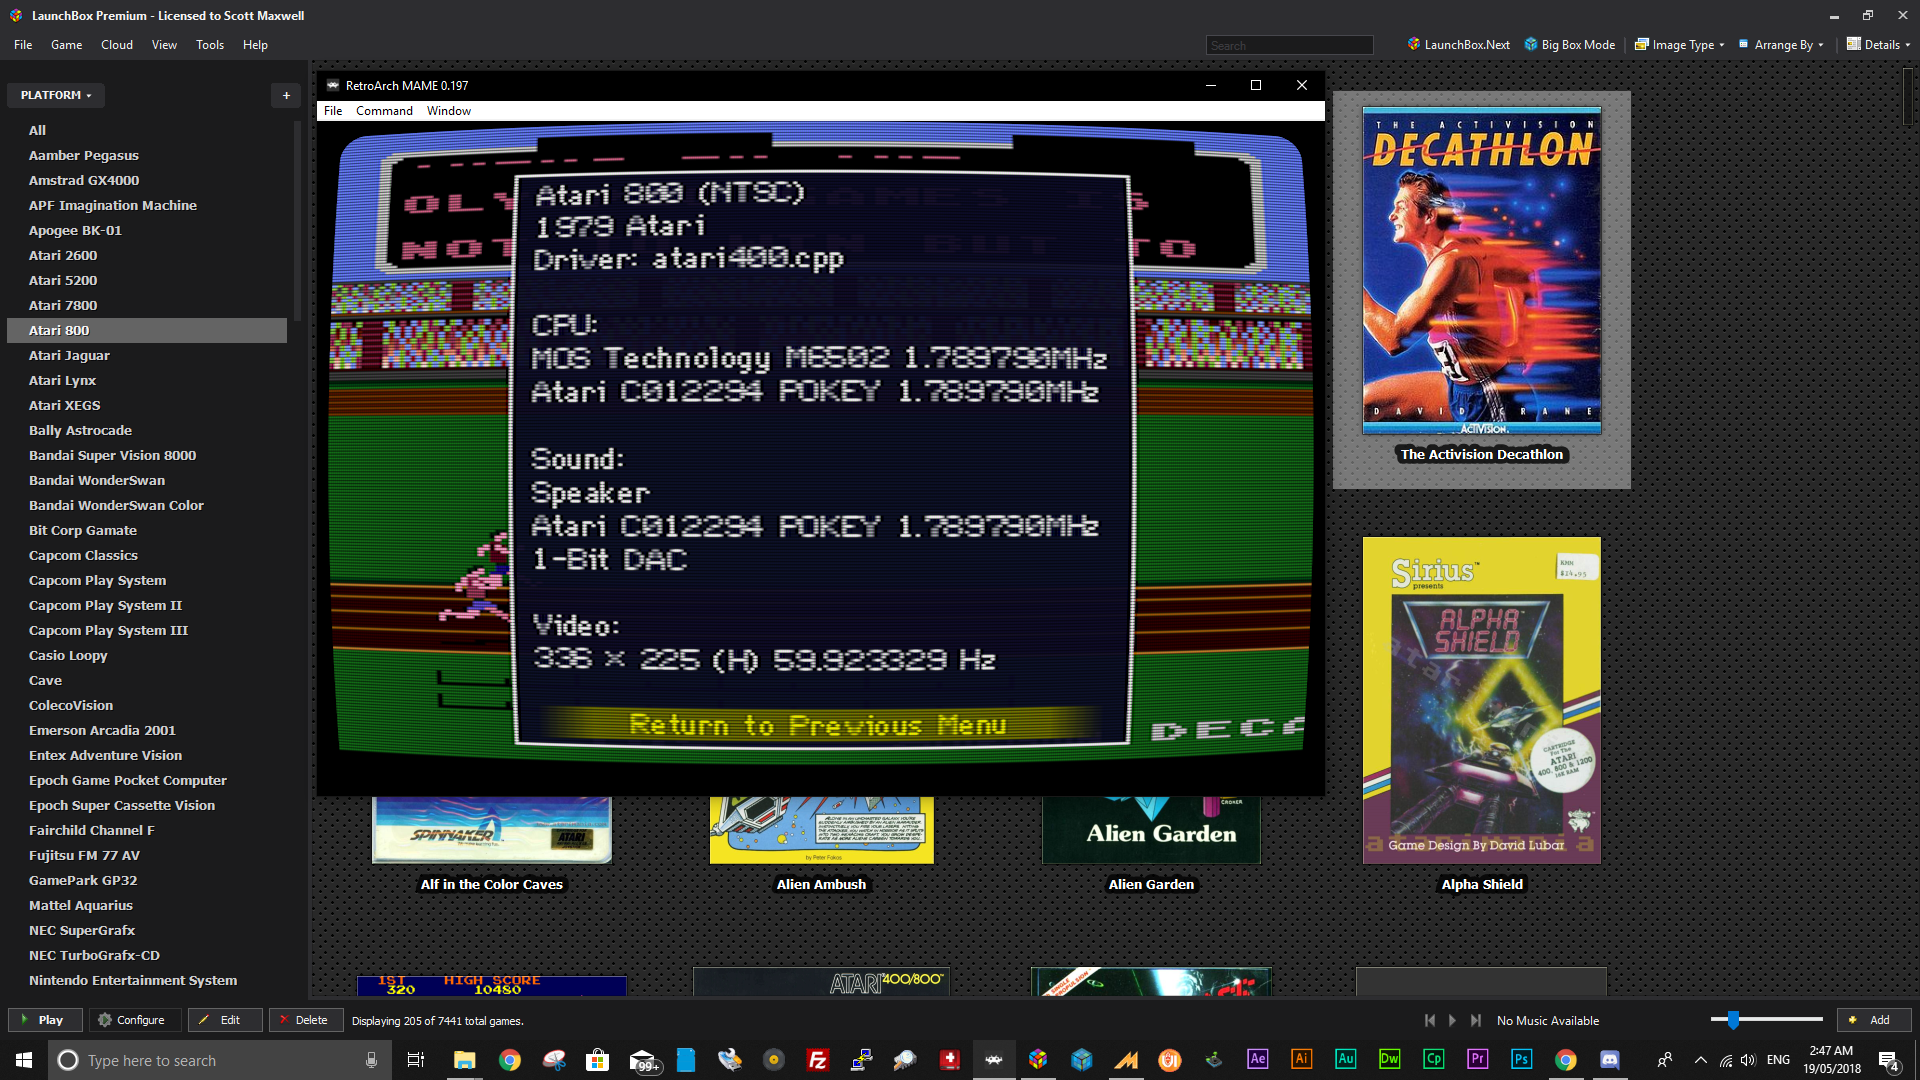Adjust the image size slider thumb
Viewport: 1920px width, 1080px height.
click(x=1733, y=1020)
